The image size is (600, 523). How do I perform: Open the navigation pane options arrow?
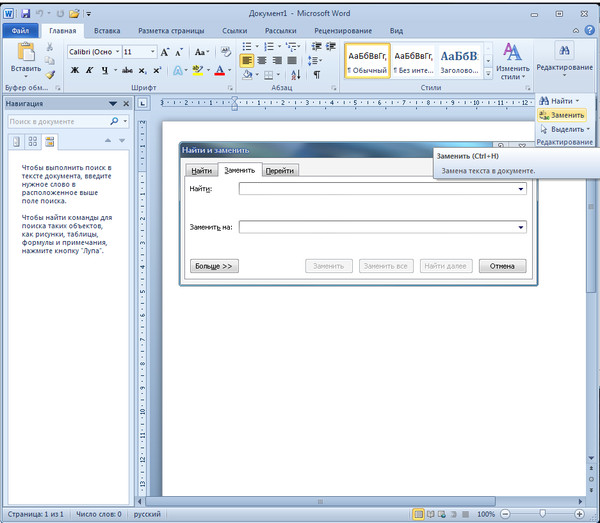pyautogui.click(x=112, y=104)
